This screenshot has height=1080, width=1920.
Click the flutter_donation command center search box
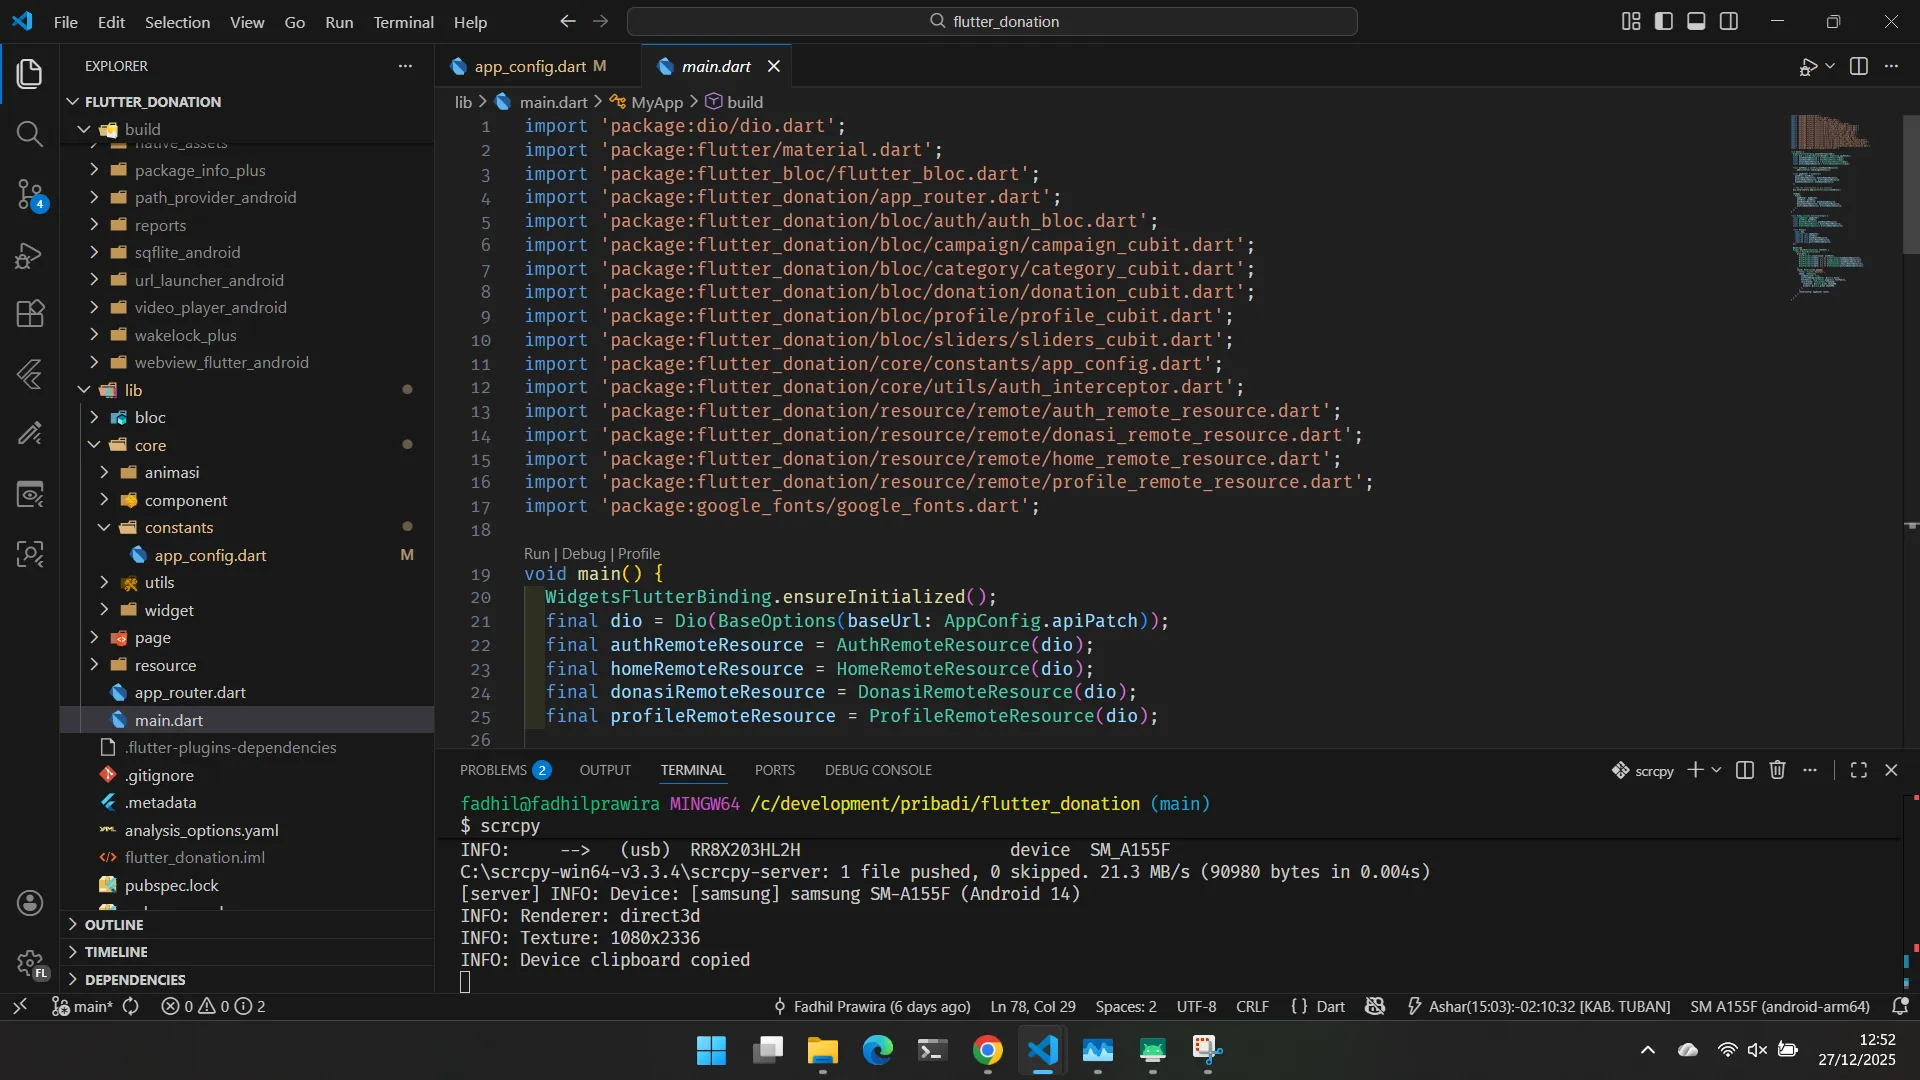click(992, 21)
